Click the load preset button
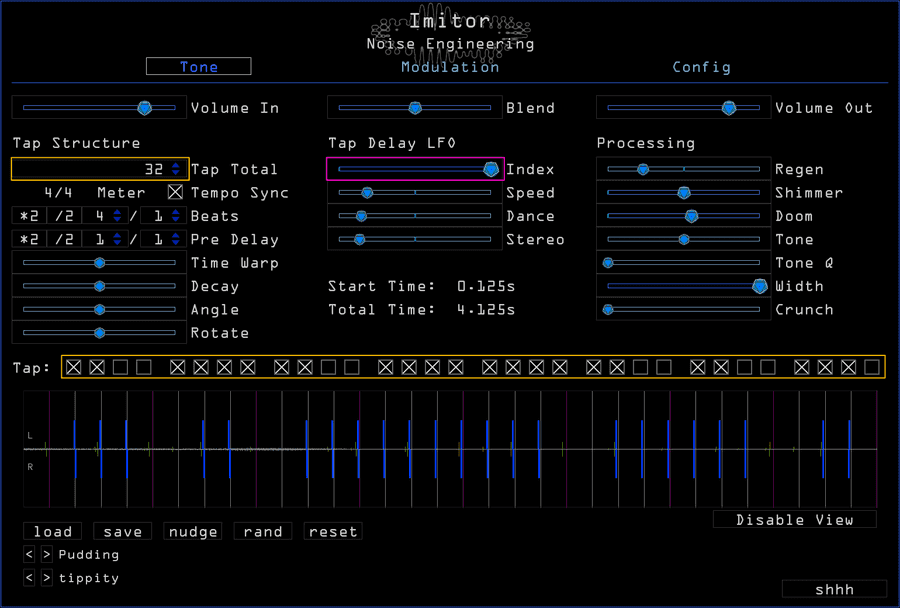 tap(53, 532)
